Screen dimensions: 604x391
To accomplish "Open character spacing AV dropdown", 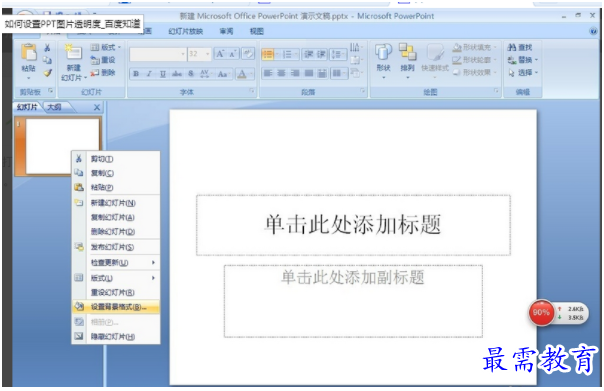I will 206,74.
